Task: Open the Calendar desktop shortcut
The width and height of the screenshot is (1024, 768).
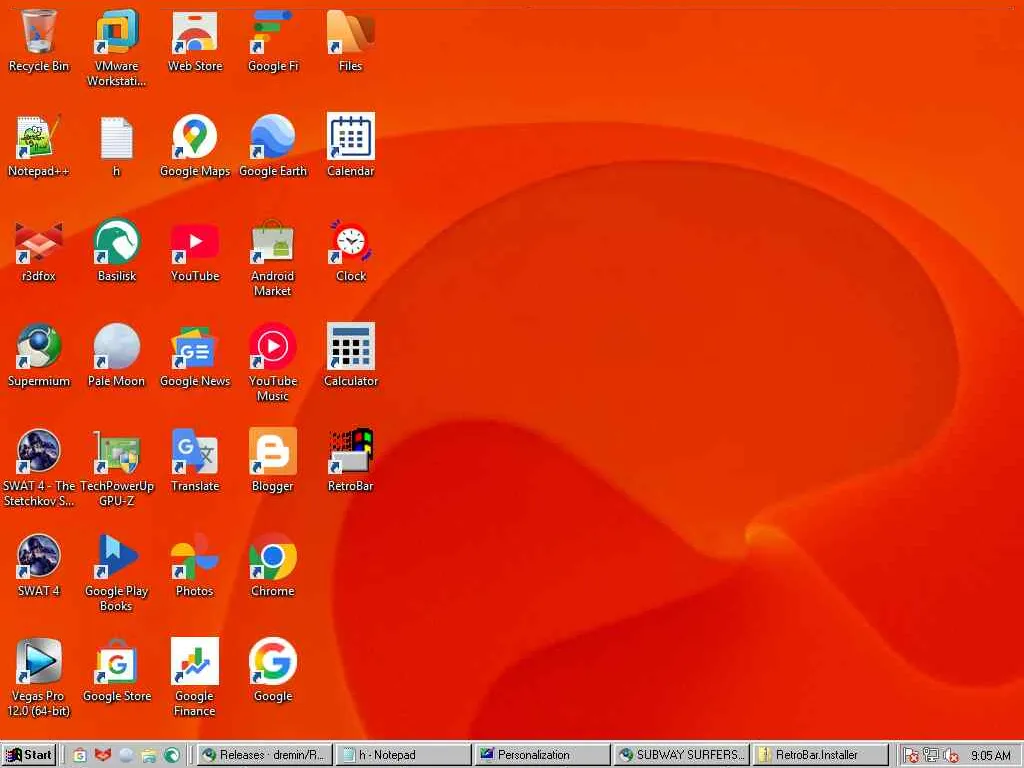Action: click(x=351, y=146)
